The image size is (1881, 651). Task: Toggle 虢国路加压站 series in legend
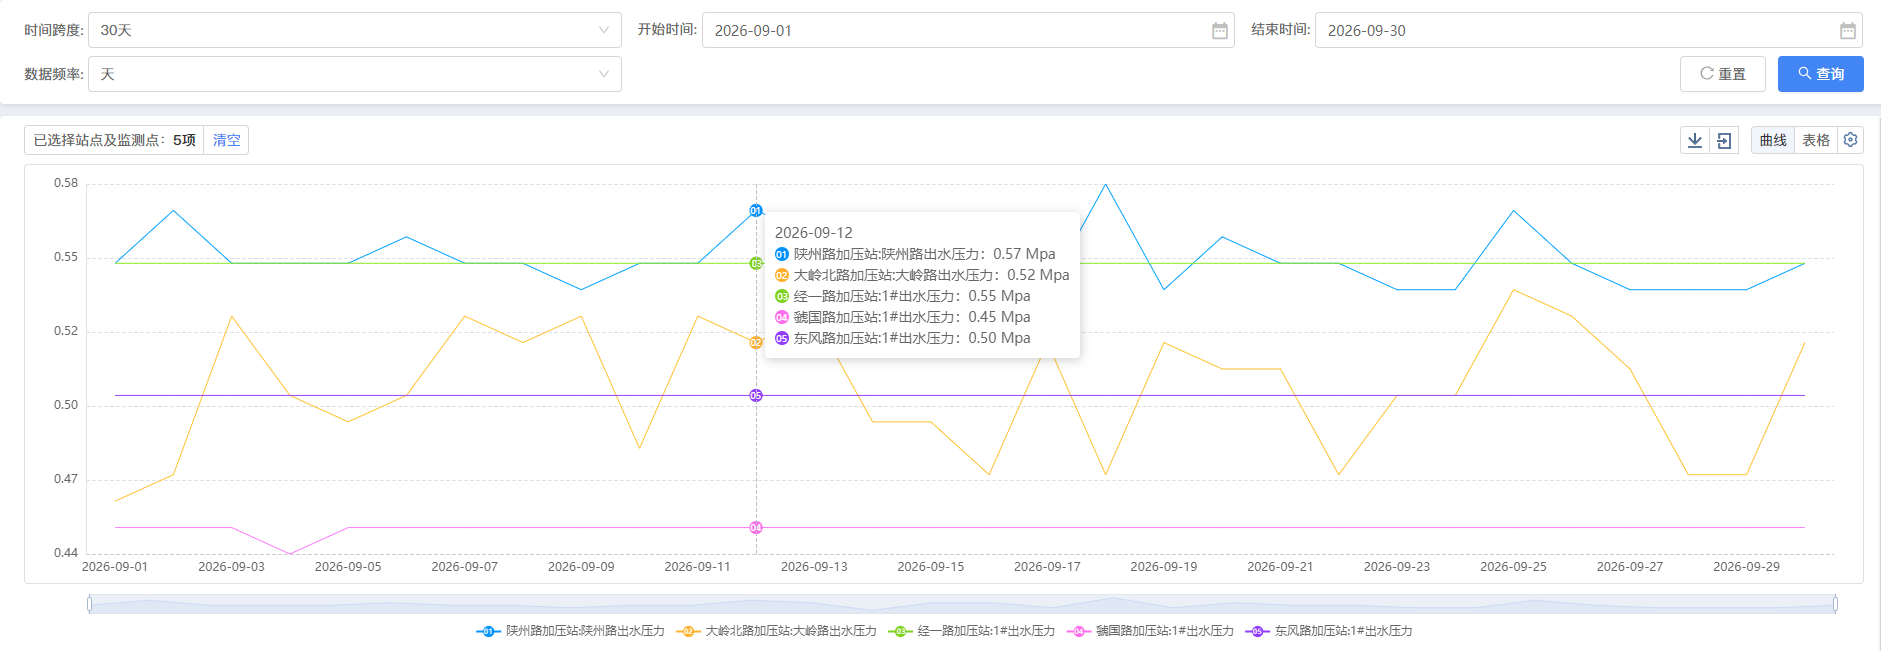coord(1150,631)
